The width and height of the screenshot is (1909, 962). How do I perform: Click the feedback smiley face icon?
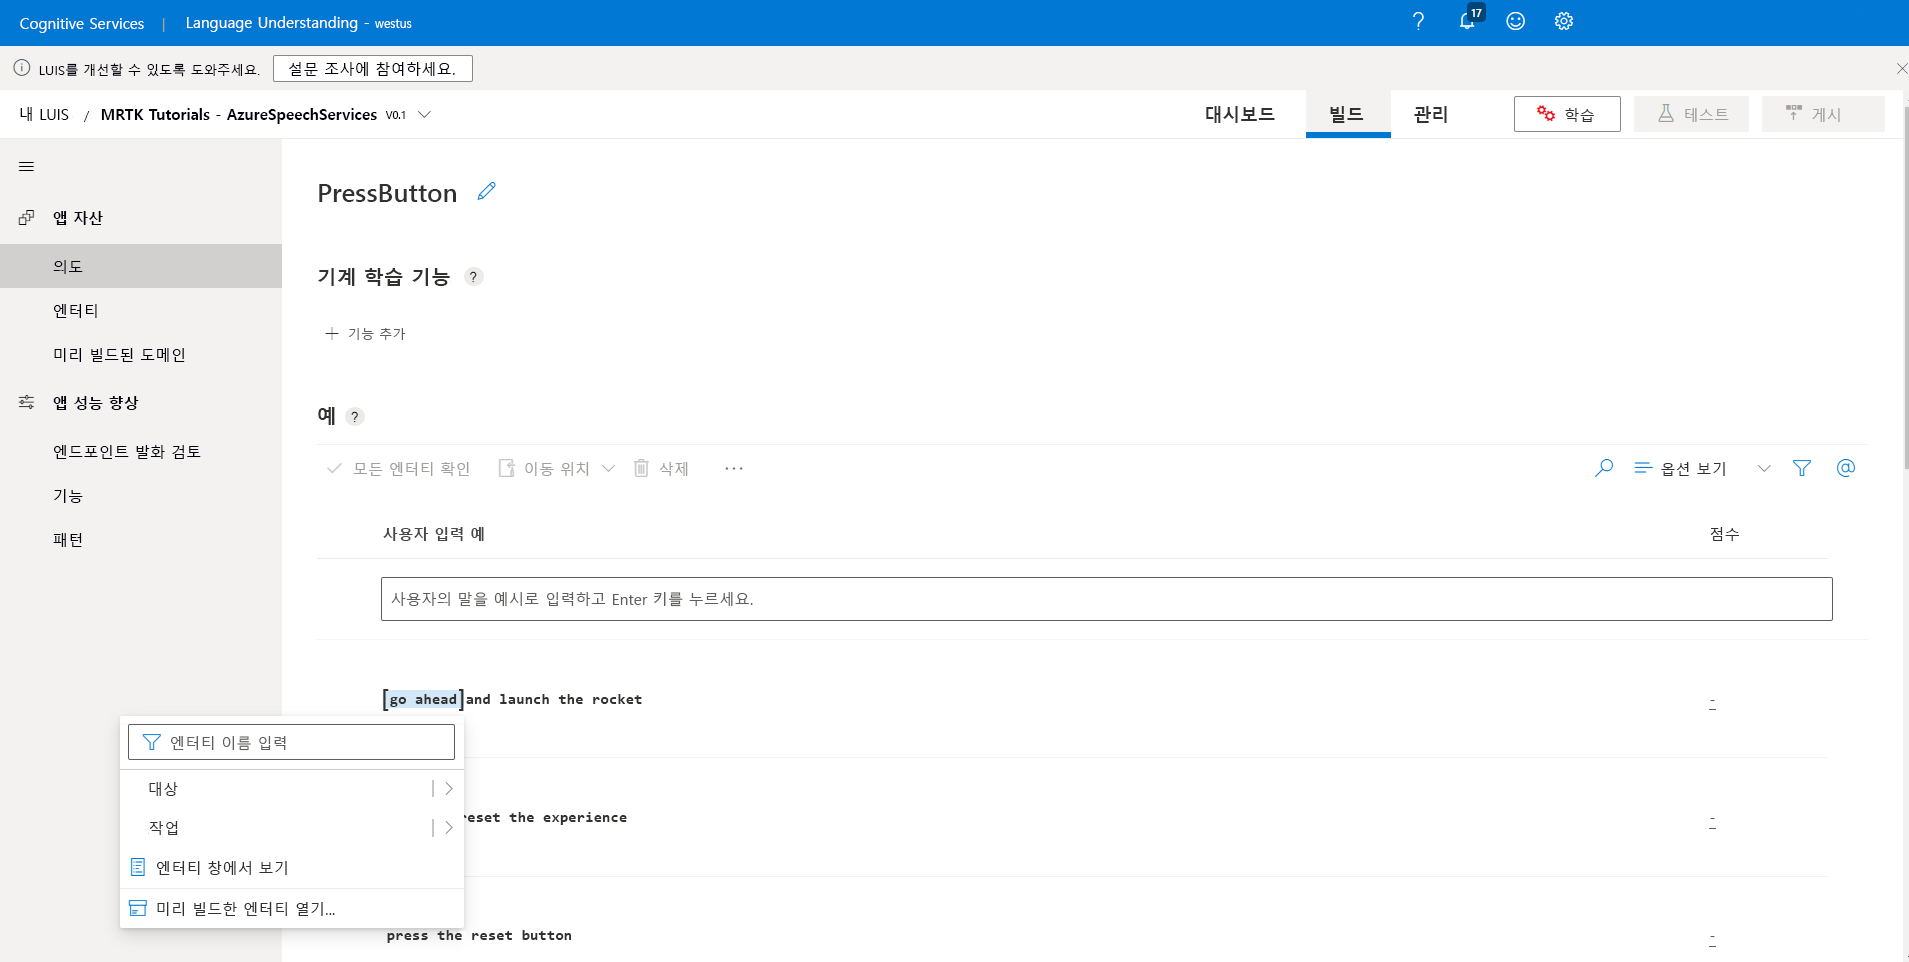[x=1516, y=21]
